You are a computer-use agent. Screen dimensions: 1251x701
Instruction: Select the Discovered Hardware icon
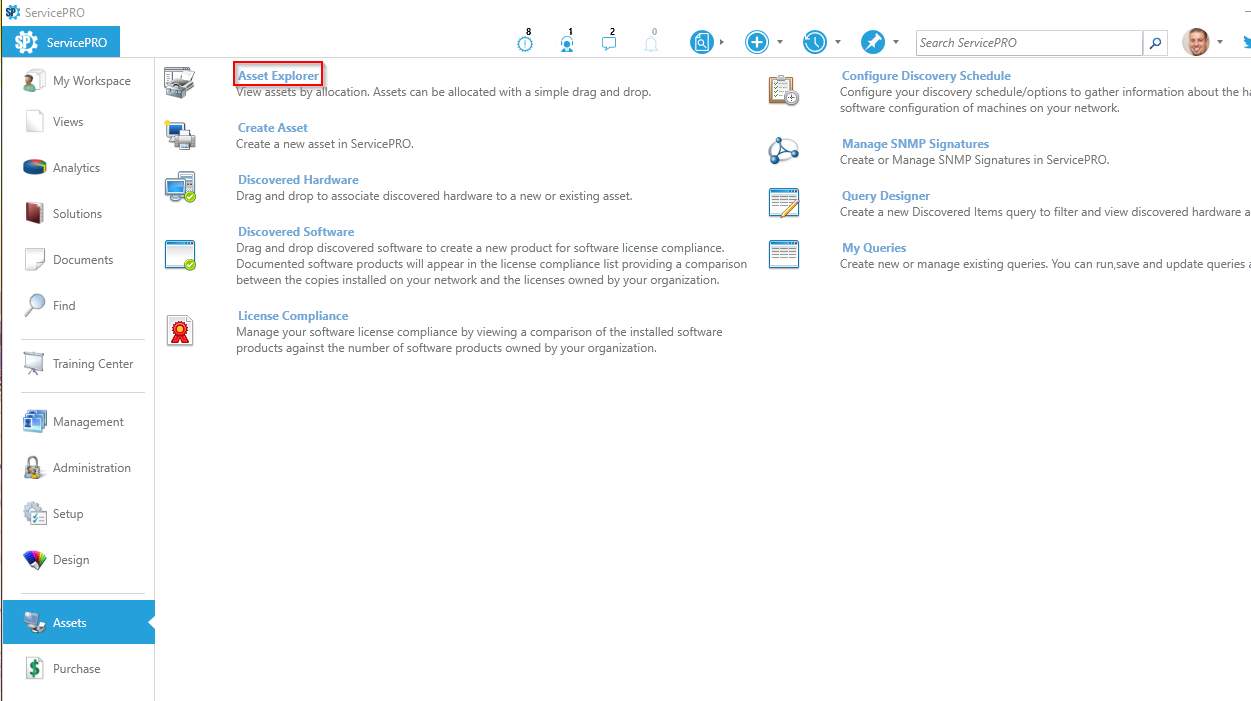[x=180, y=187]
